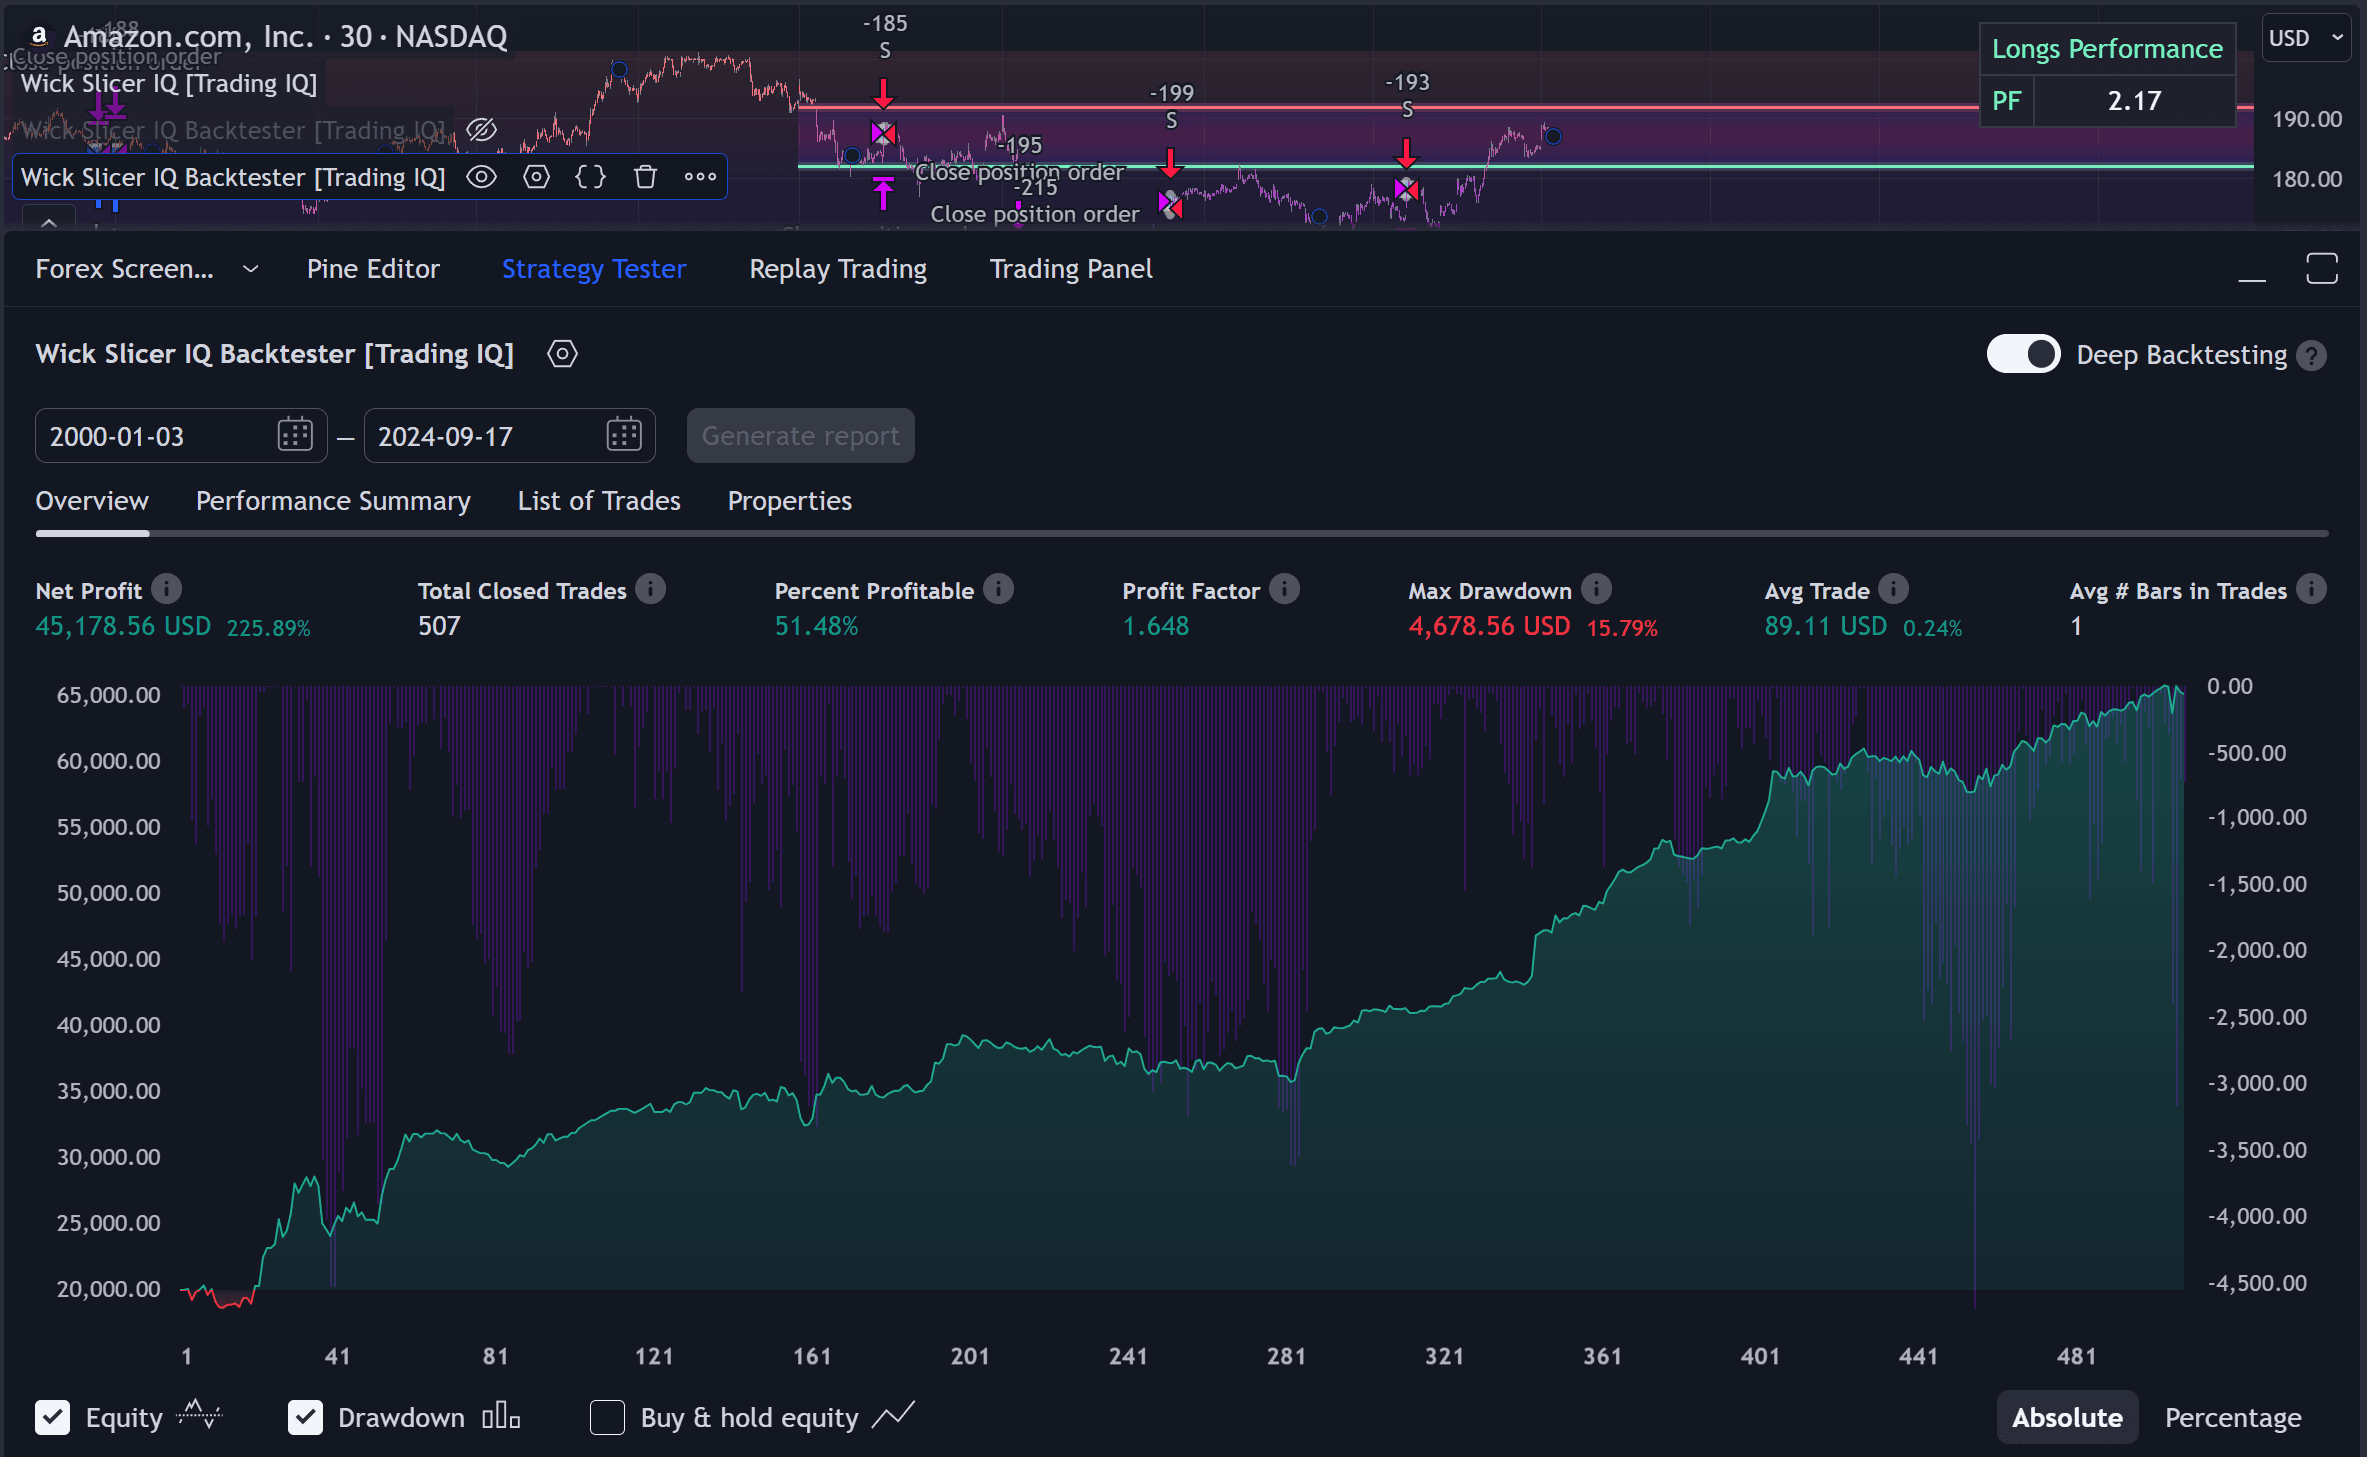This screenshot has height=1457, width=2367.
Task: Open strategy settings next to Backtester title
Action: [562, 354]
